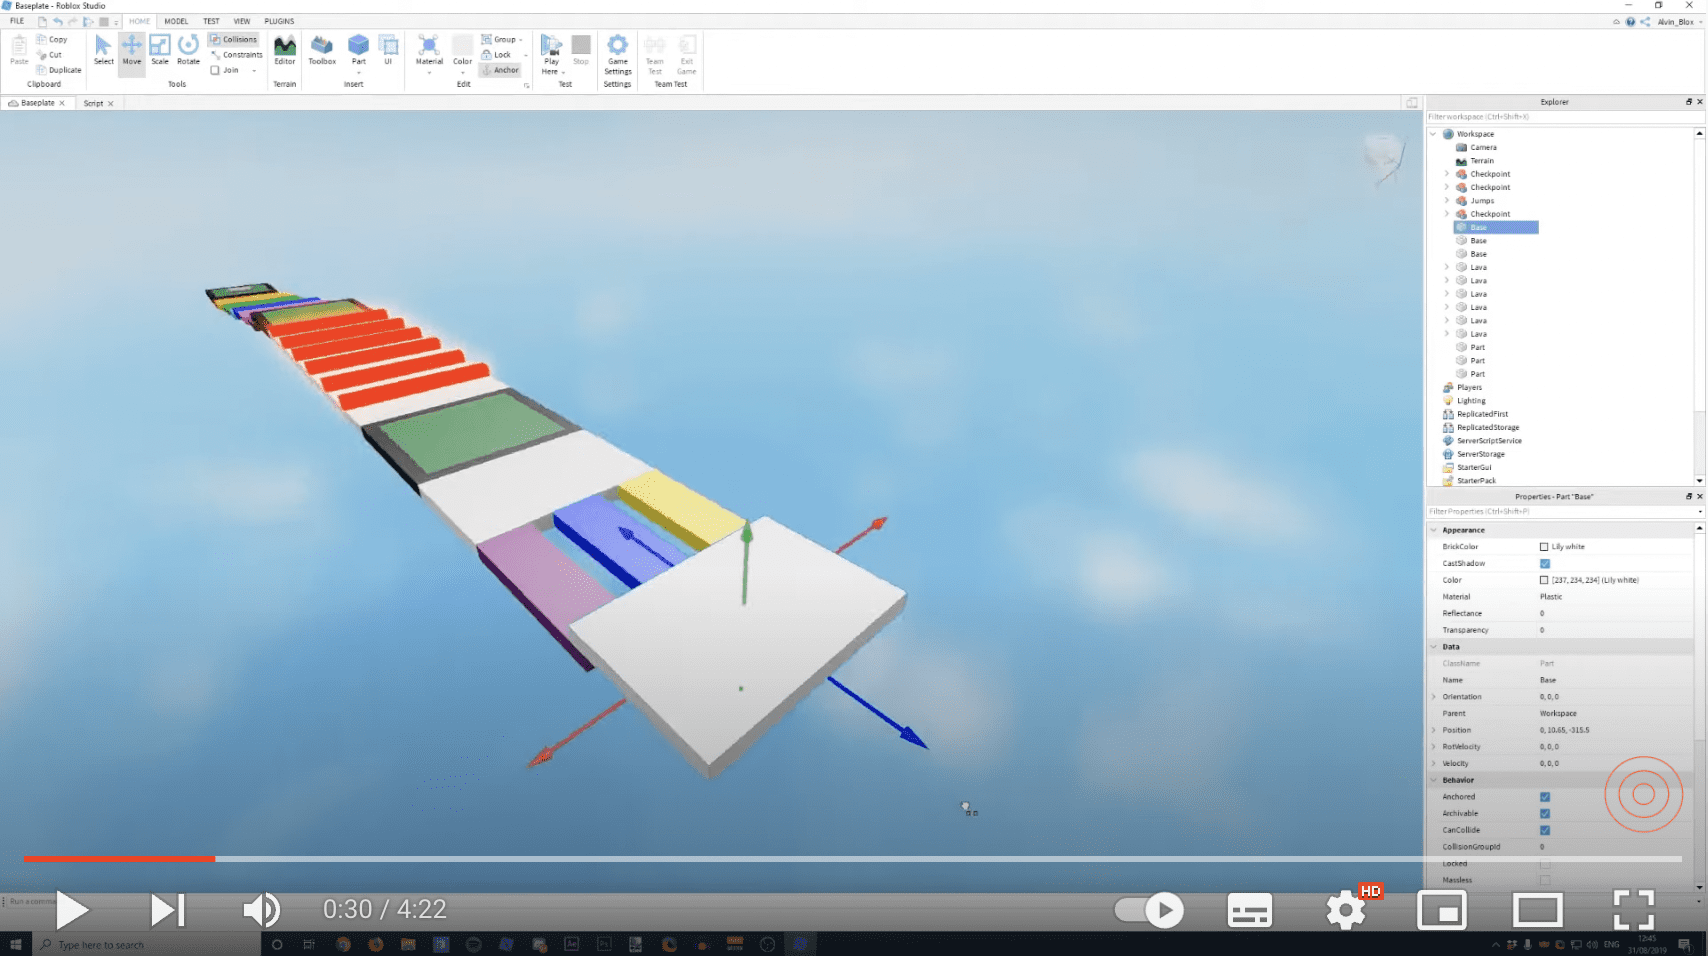Click the UI insert icon
1708x956 pixels.
[388, 50]
